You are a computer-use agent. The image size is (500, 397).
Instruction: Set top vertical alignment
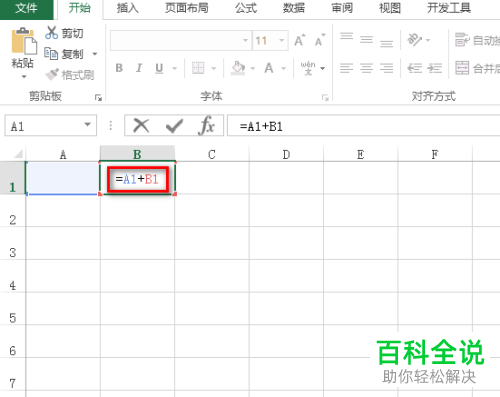tap(347, 36)
